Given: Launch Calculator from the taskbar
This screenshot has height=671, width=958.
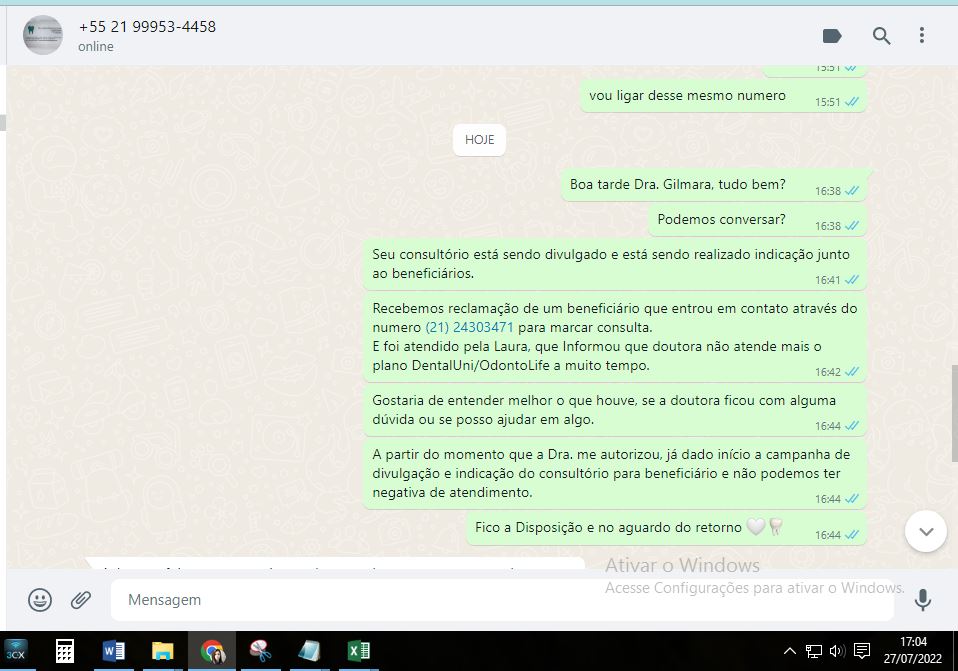Looking at the screenshot, I should coord(65,652).
